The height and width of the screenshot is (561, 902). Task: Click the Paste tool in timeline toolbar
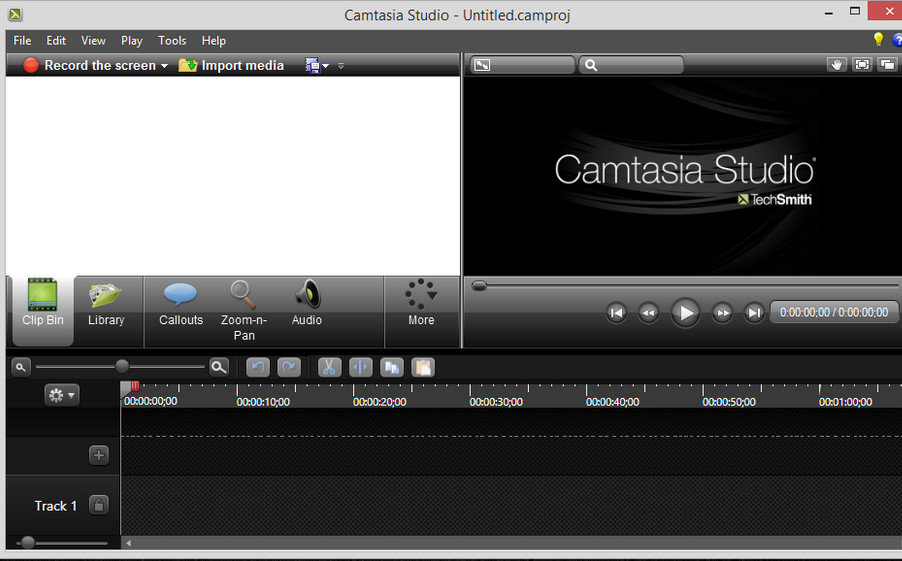[423, 367]
